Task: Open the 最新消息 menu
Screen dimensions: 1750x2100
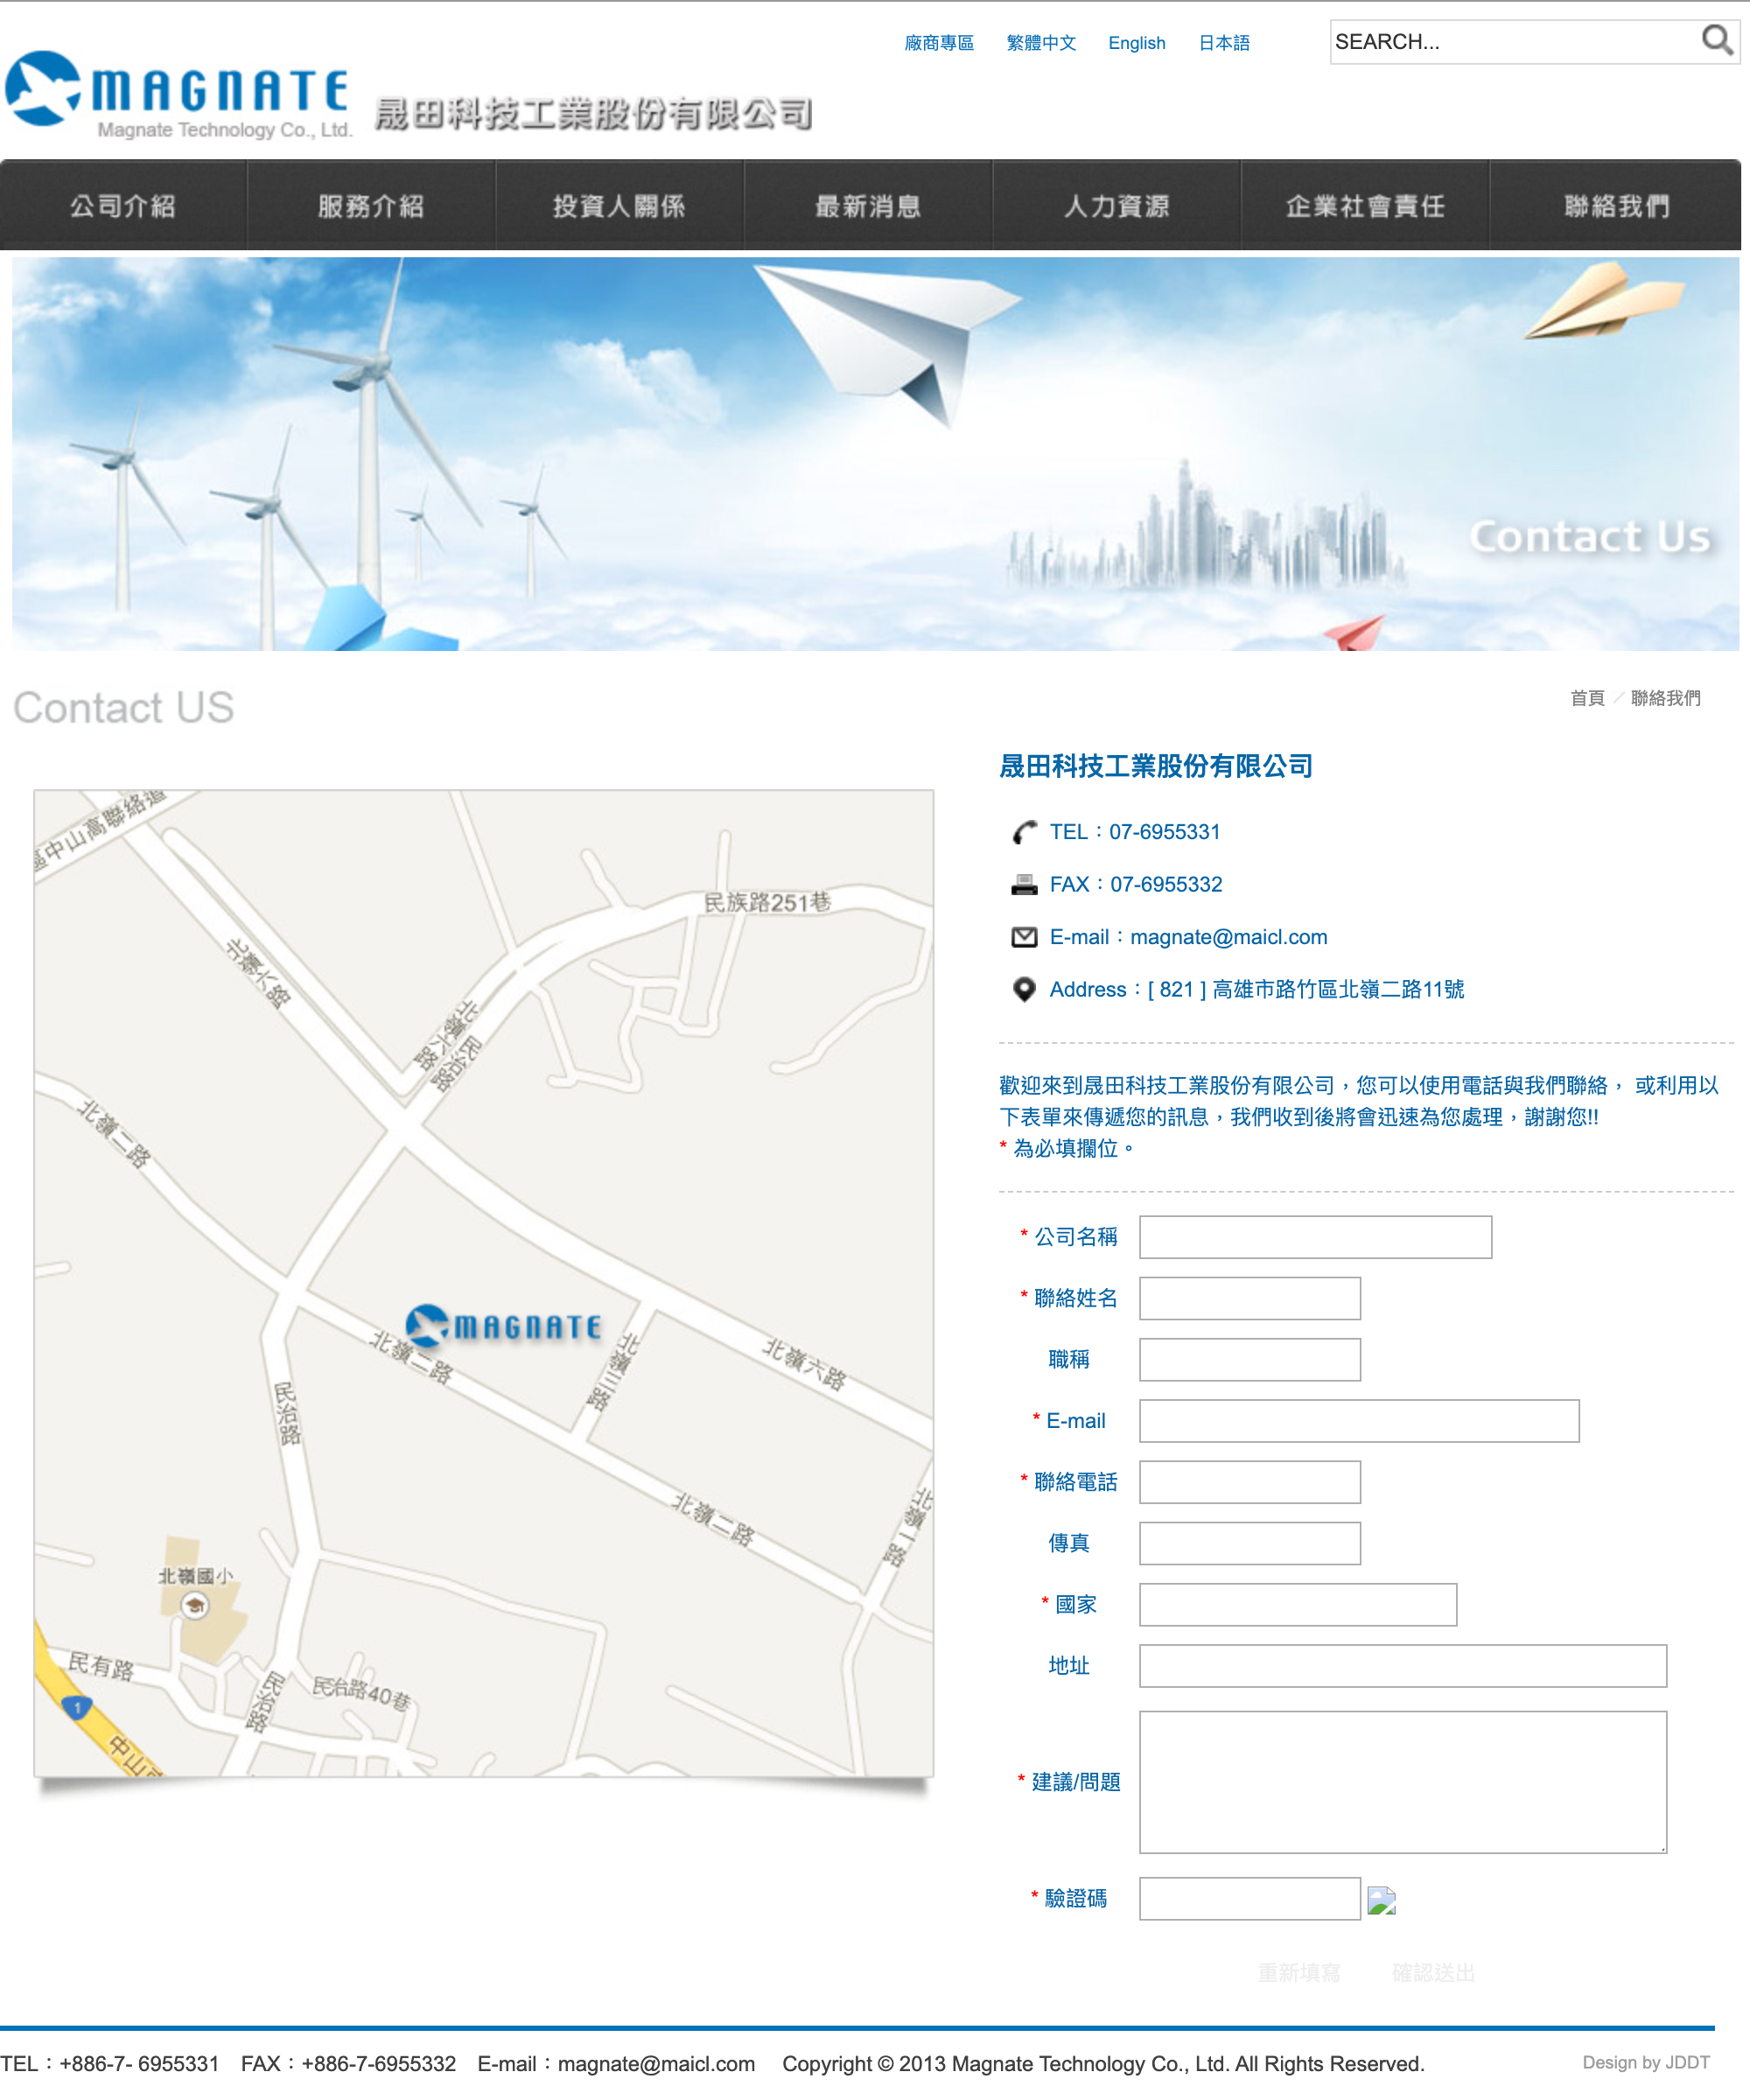Action: click(x=868, y=206)
